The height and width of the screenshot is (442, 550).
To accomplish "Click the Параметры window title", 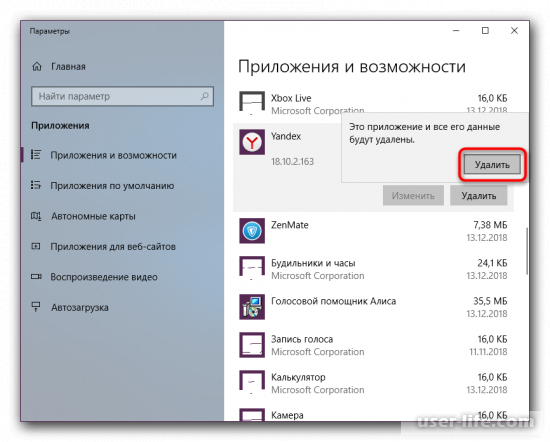I will click(49, 31).
